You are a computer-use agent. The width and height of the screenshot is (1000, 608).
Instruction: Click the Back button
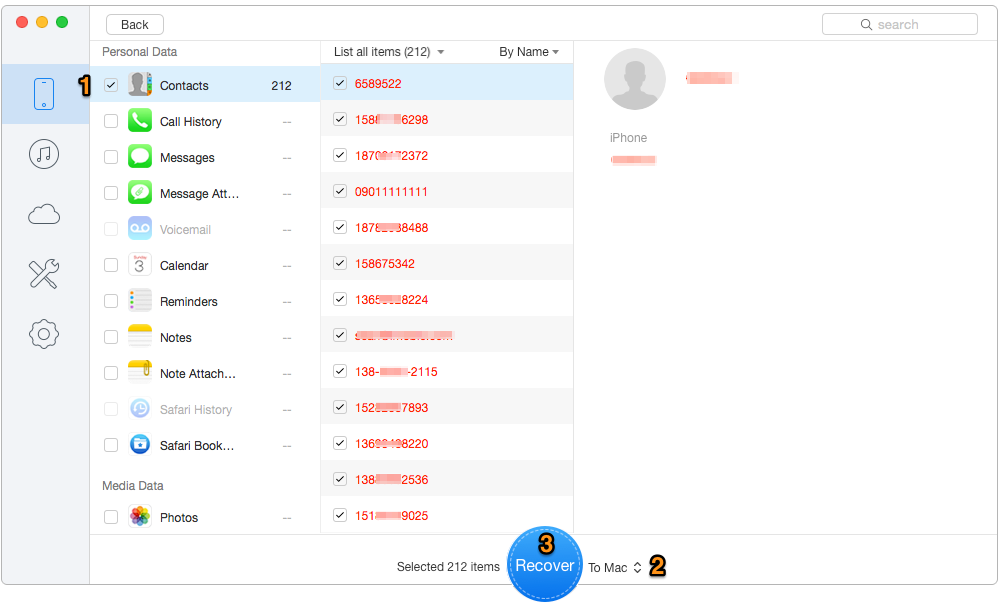pyautogui.click(x=135, y=24)
